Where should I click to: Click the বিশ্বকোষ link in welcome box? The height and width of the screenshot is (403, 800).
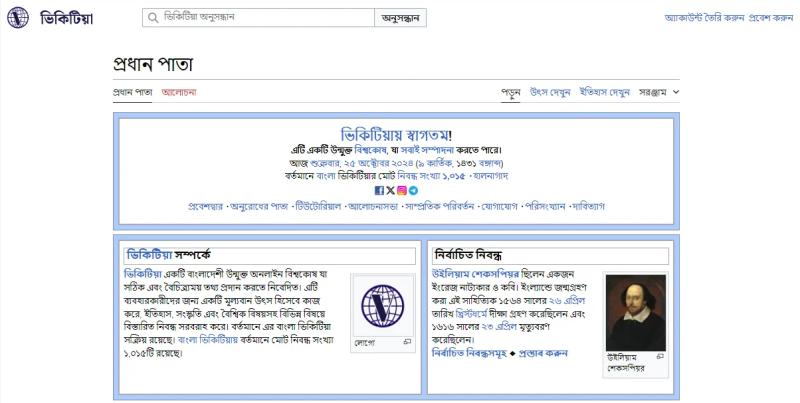click(370, 150)
